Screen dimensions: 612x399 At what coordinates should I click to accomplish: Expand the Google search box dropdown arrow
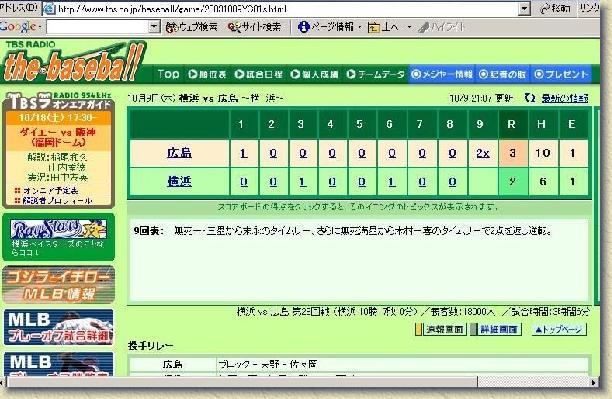155,27
